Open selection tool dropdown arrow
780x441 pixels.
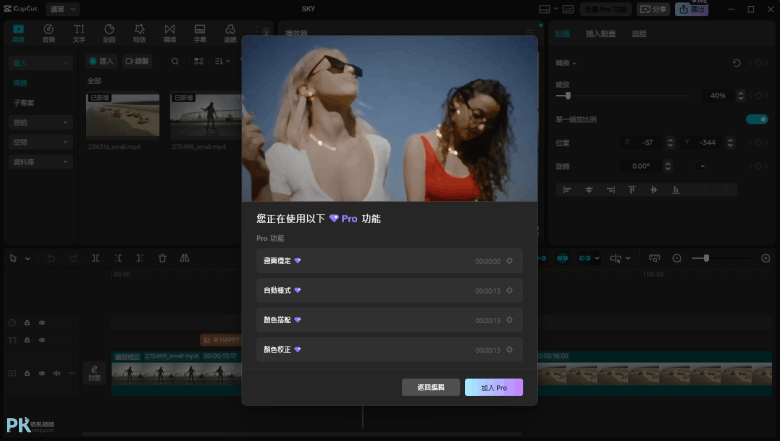click(28, 259)
